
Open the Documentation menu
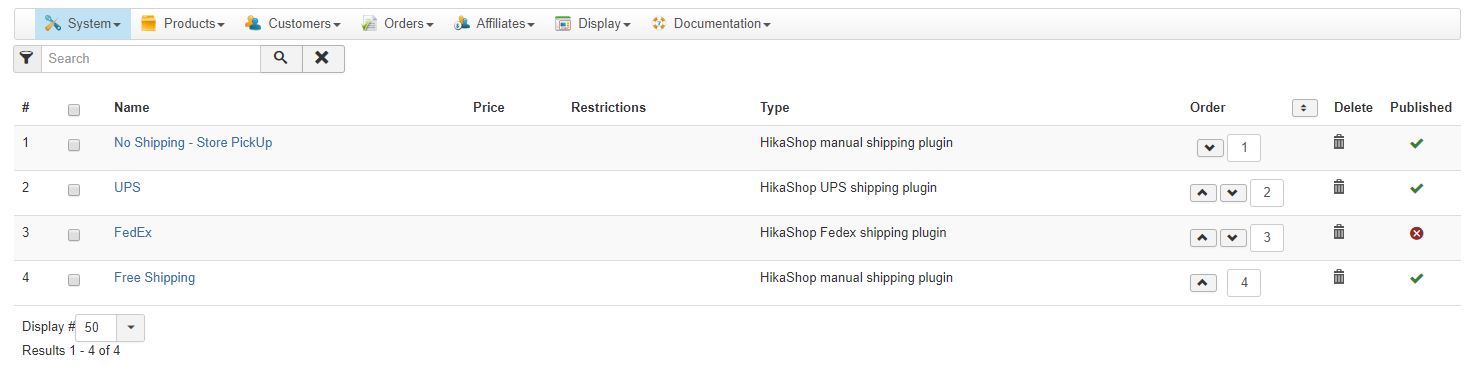pyautogui.click(x=710, y=24)
